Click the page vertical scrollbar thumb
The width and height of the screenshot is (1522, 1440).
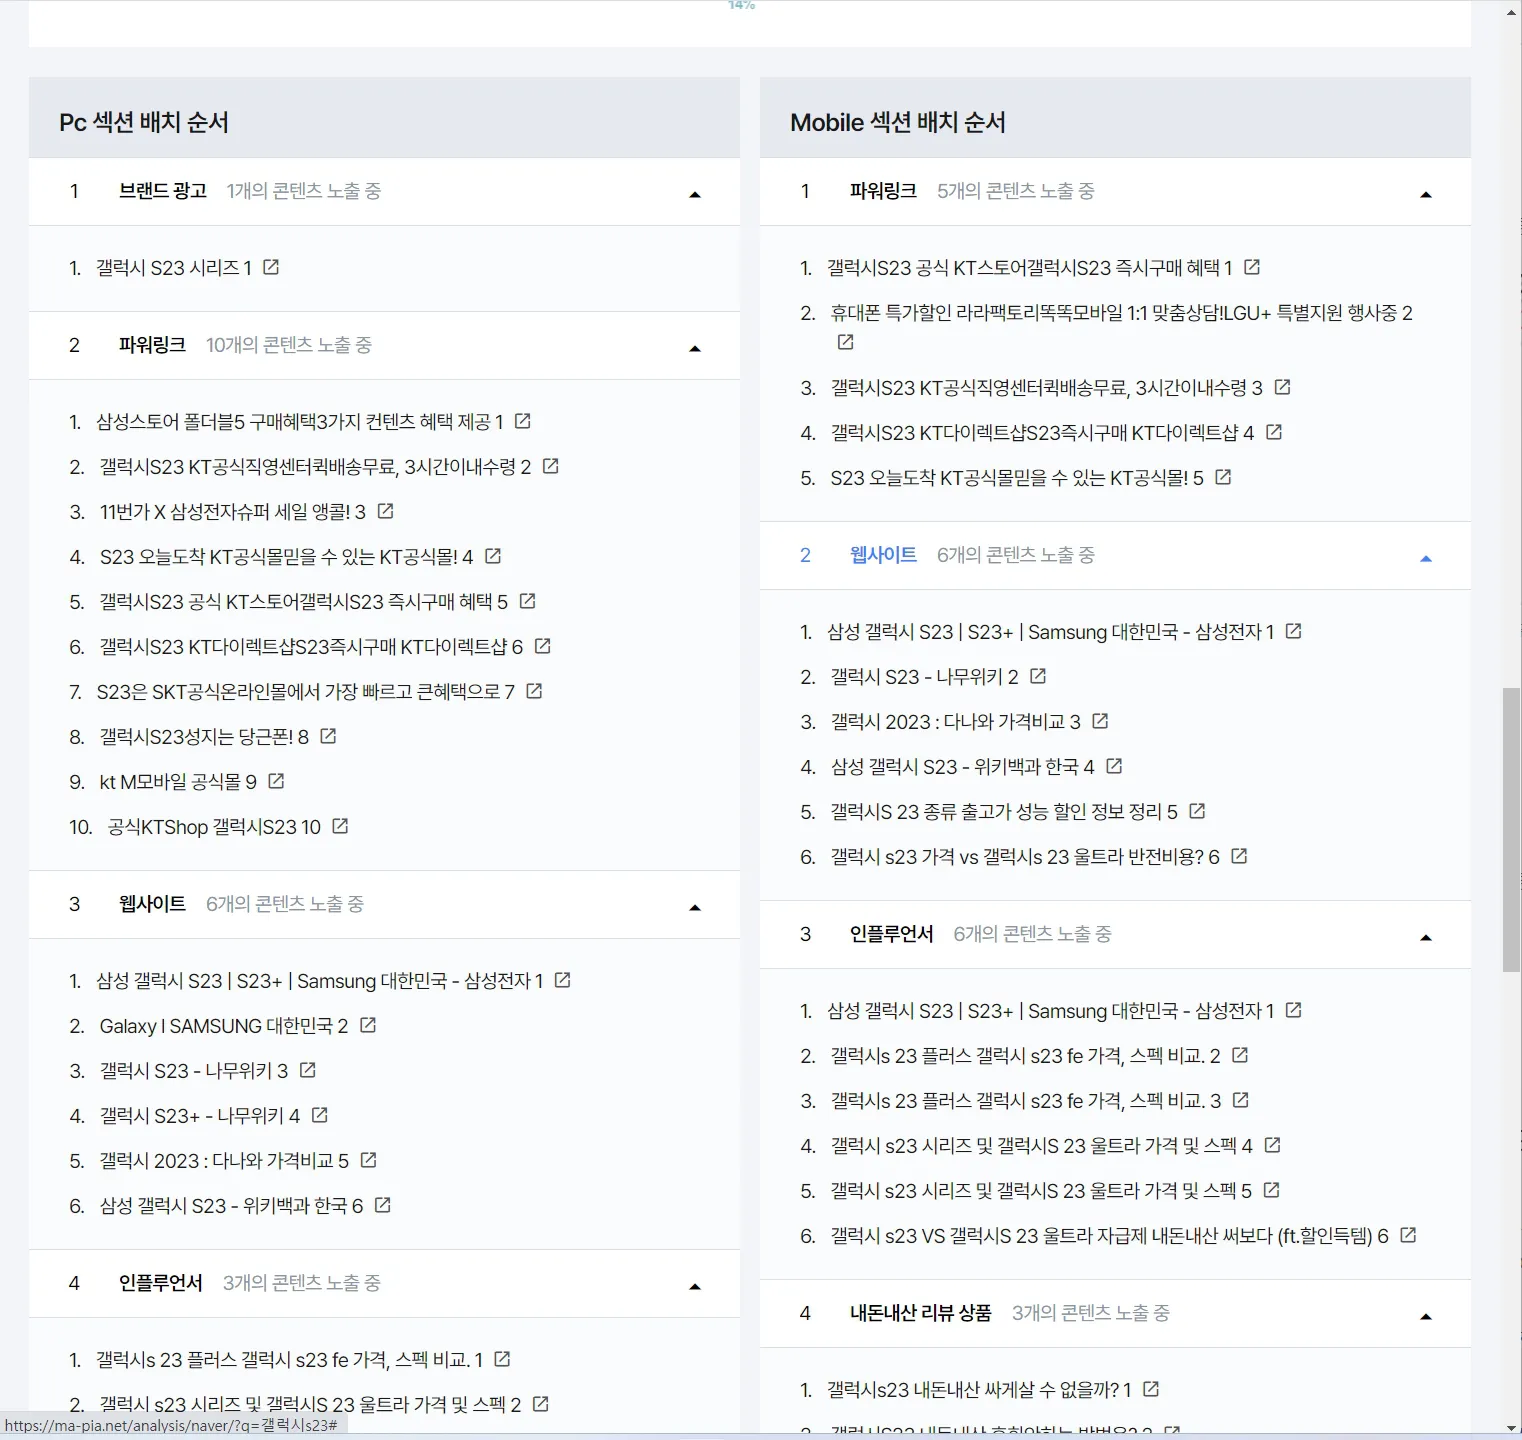tap(1511, 829)
